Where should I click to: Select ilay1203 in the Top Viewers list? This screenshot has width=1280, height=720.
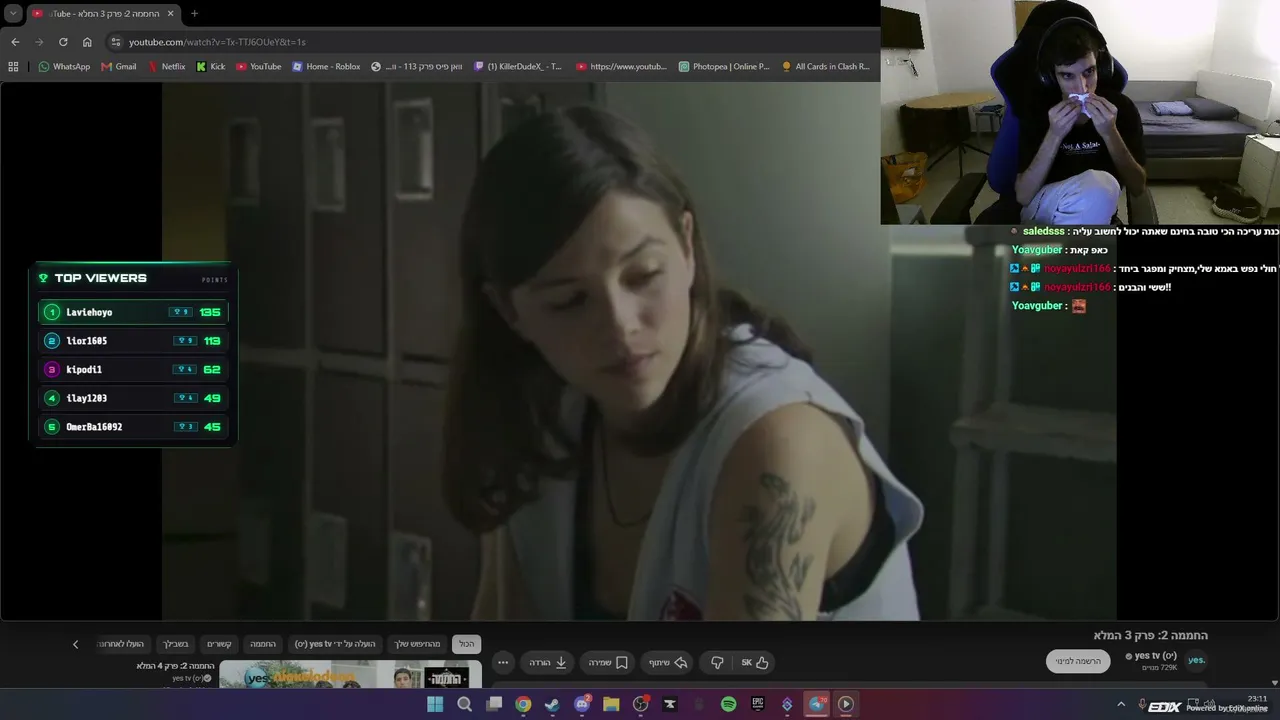[133, 398]
